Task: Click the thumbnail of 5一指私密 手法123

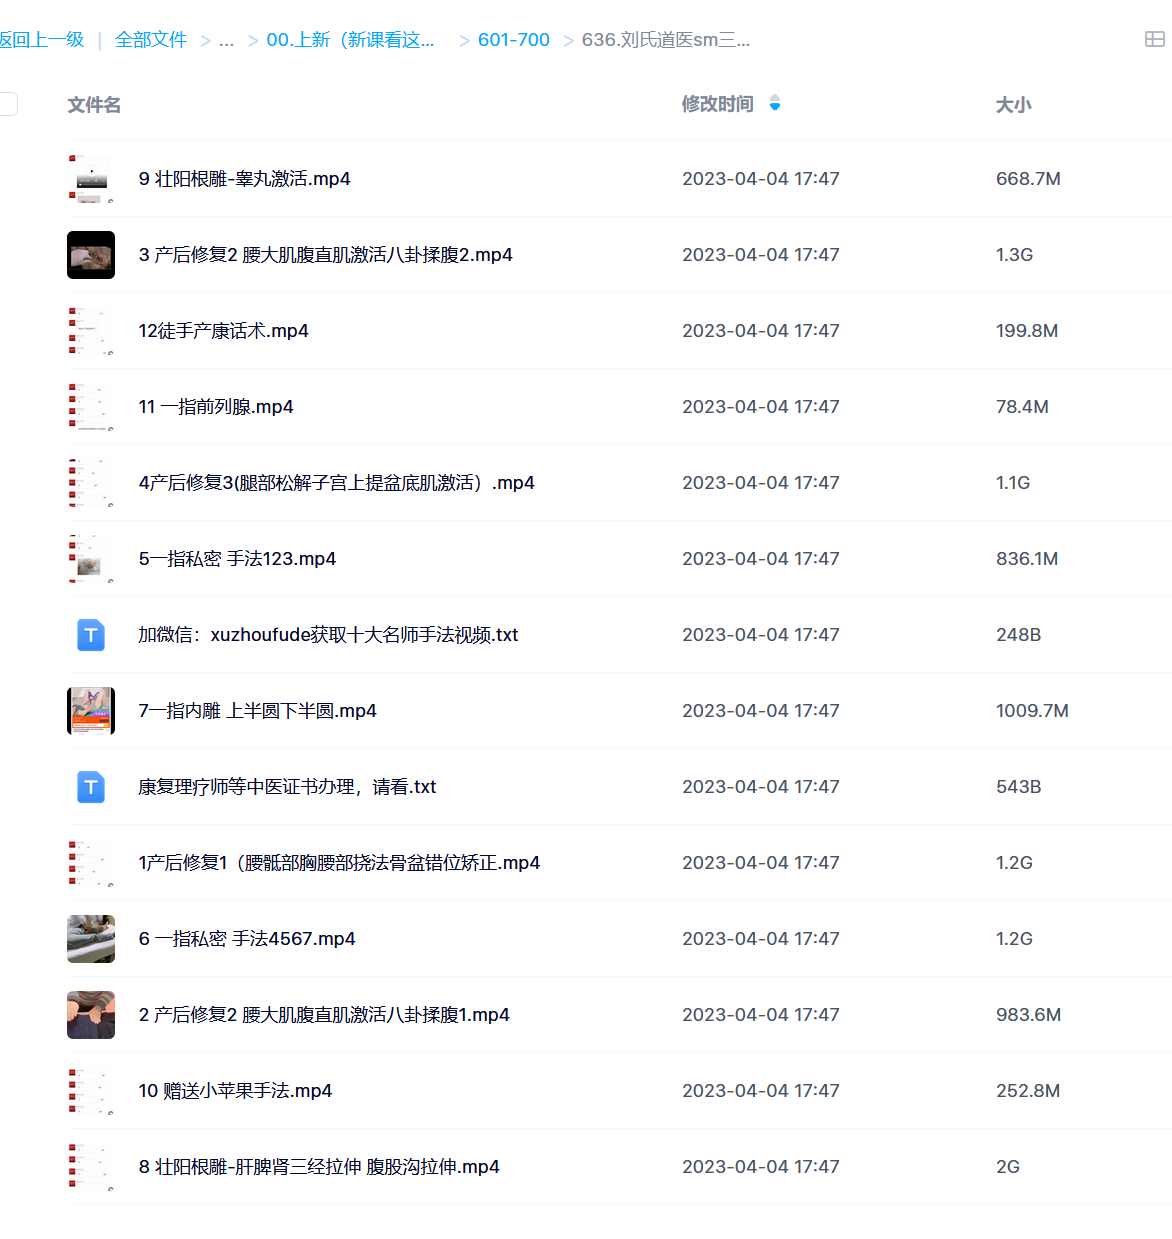Action: tap(91, 558)
